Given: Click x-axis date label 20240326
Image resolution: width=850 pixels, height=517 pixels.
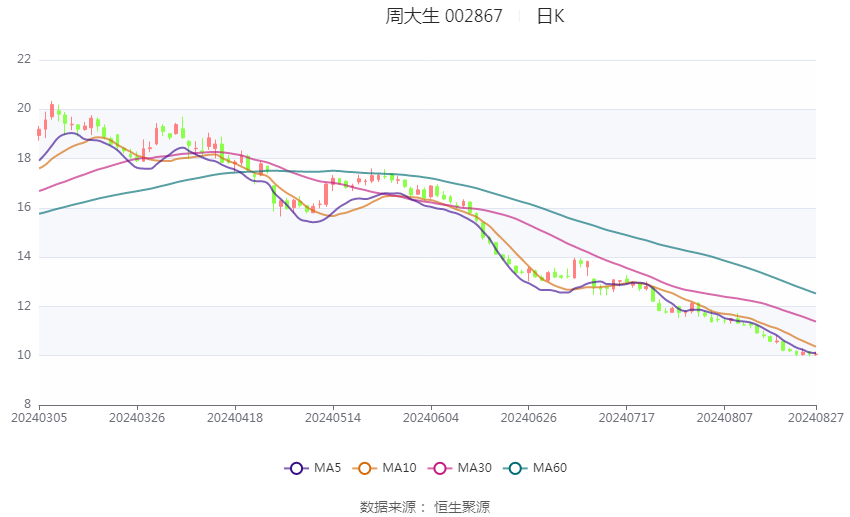Looking at the screenshot, I should click(137, 418).
